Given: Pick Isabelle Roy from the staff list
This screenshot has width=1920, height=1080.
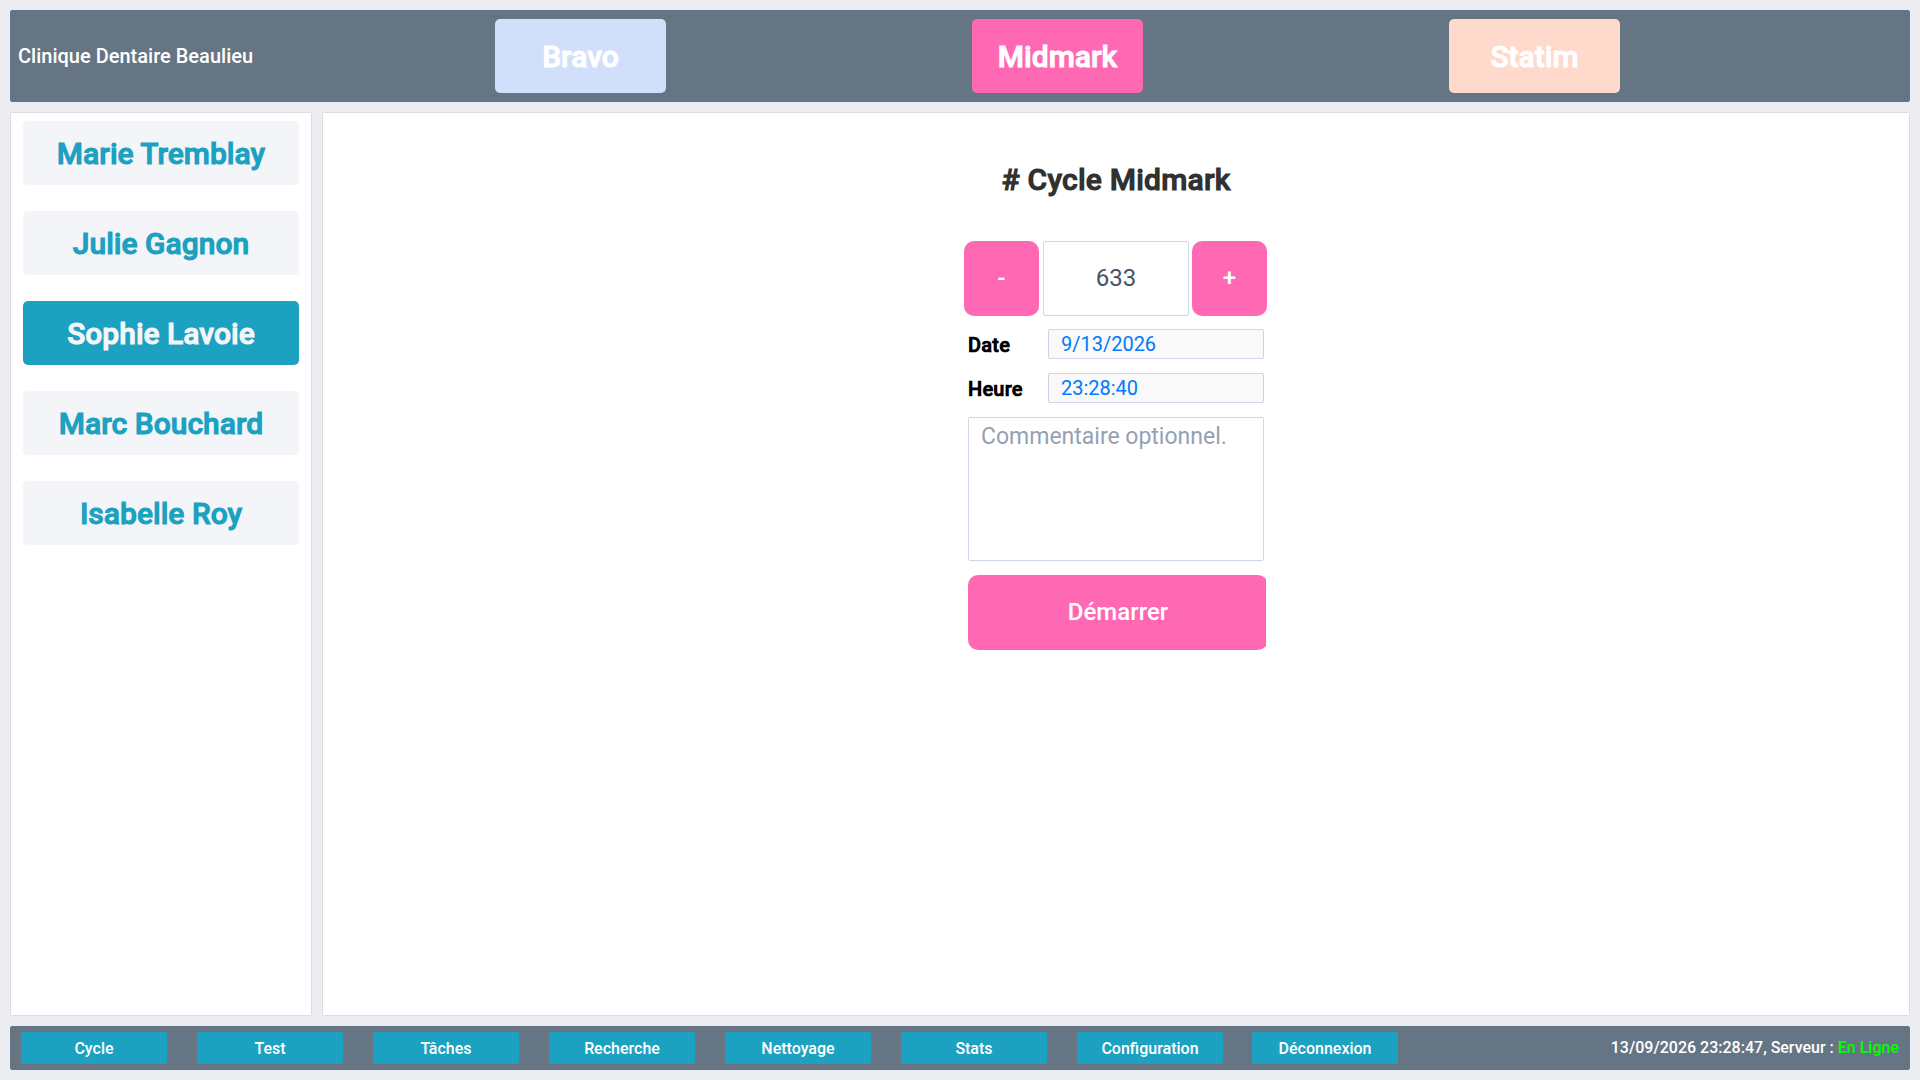Looking at the screenshot, I should (161, 513).
